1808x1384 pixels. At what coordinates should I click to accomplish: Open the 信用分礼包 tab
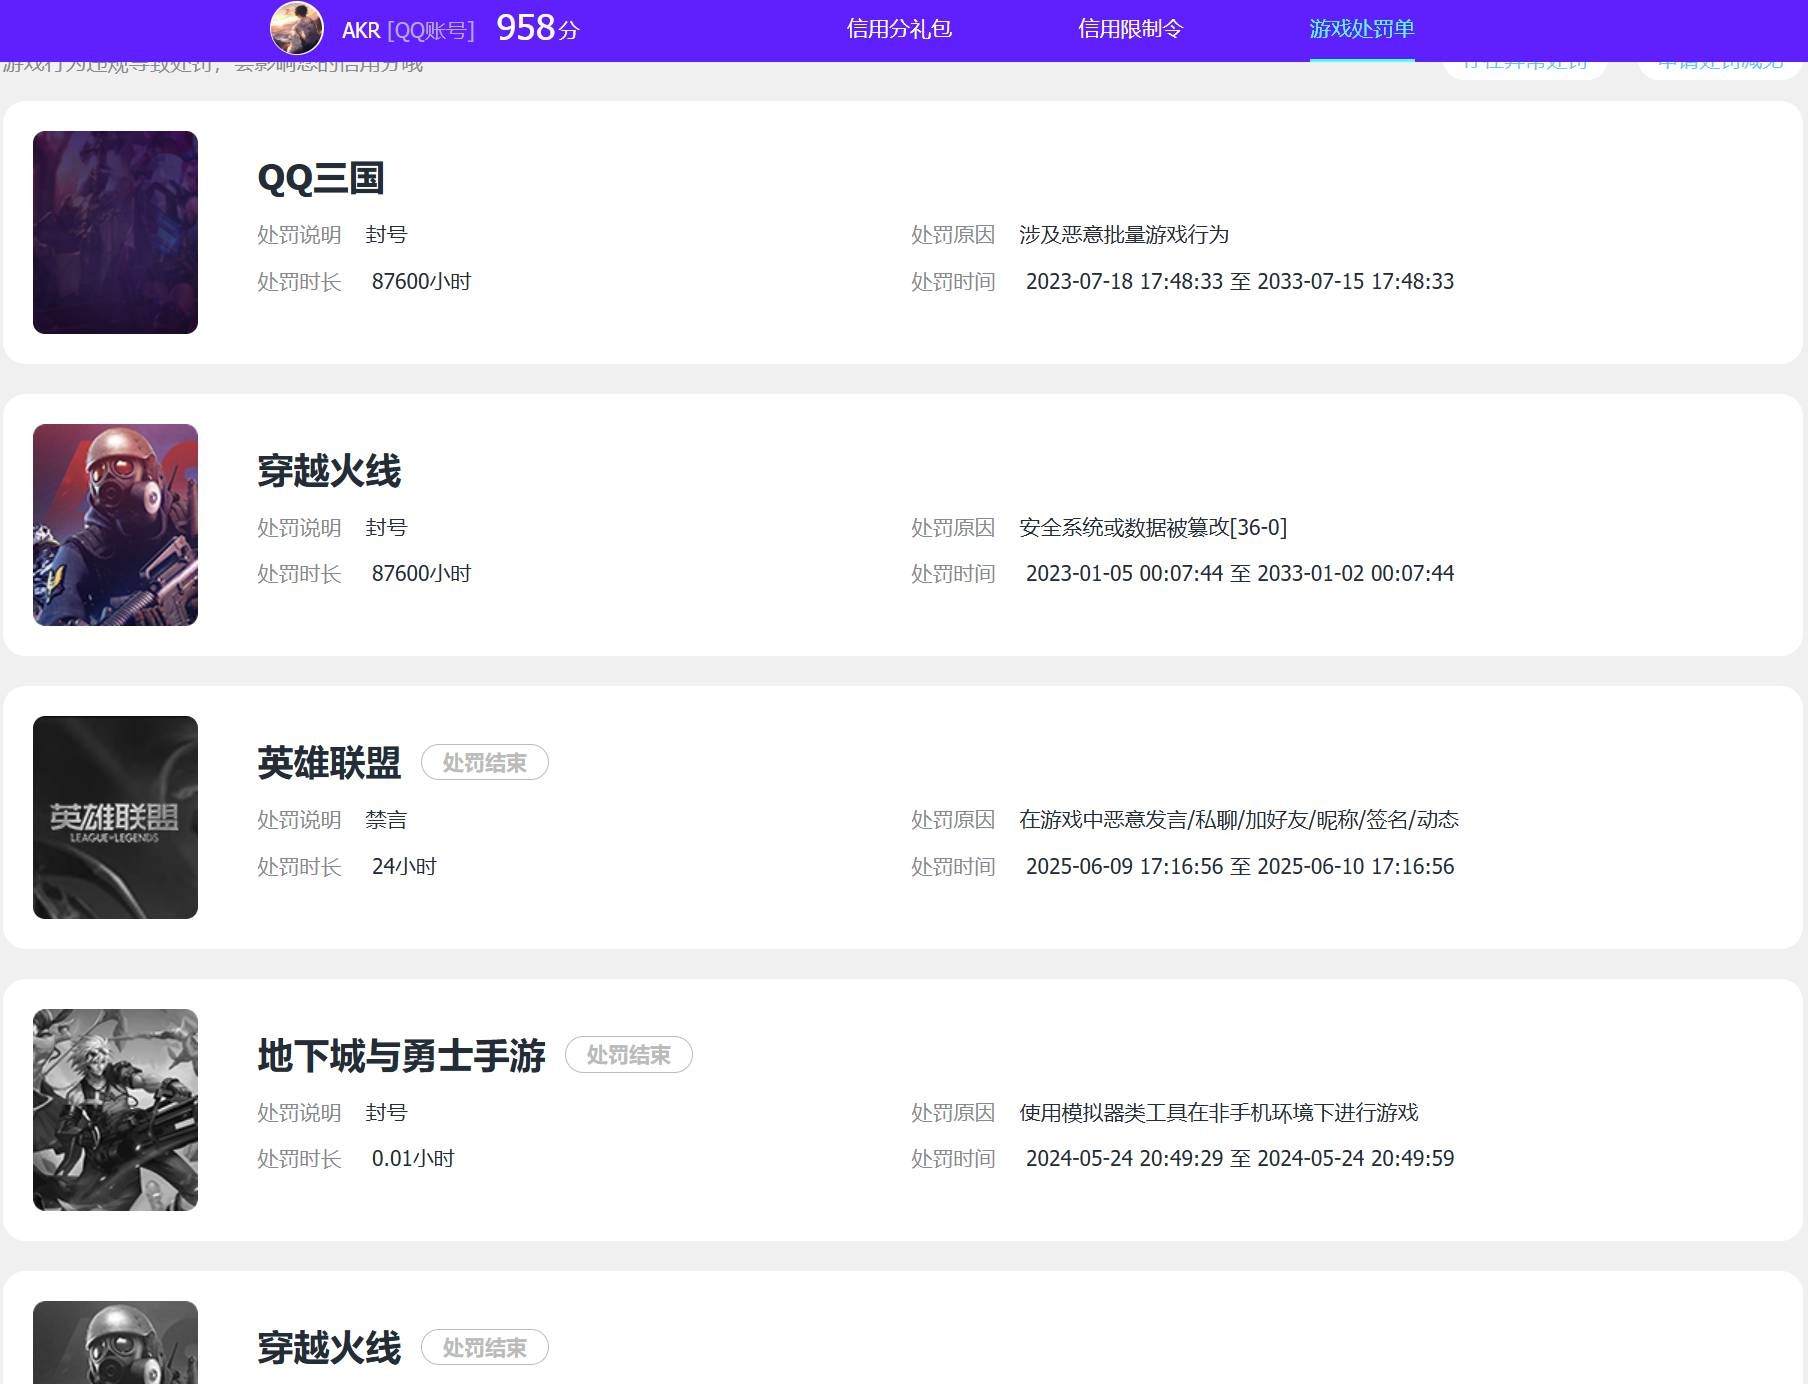tap(899, 29)
